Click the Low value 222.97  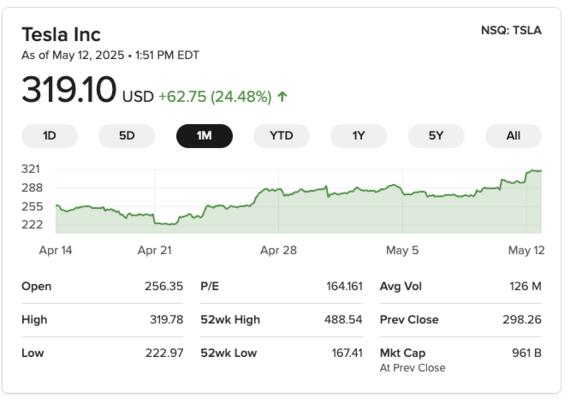coord(164,353)
